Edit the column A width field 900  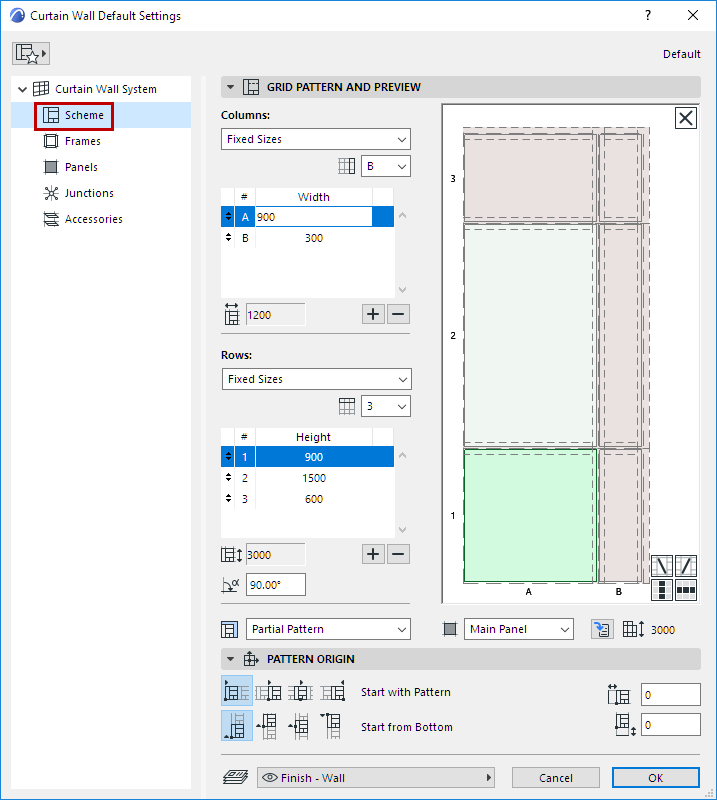313,217
